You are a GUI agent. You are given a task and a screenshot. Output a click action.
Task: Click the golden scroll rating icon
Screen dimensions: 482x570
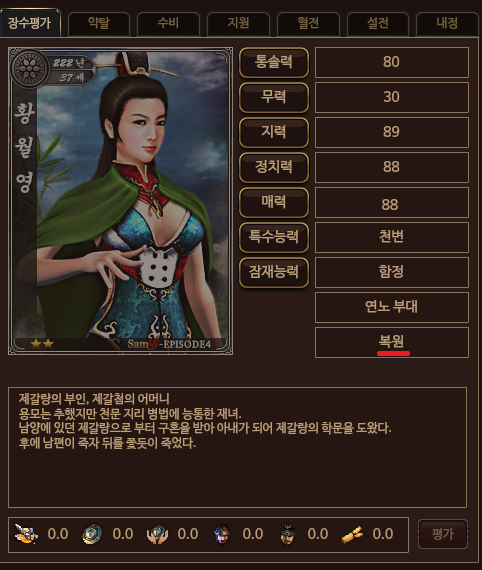point(352,534)
